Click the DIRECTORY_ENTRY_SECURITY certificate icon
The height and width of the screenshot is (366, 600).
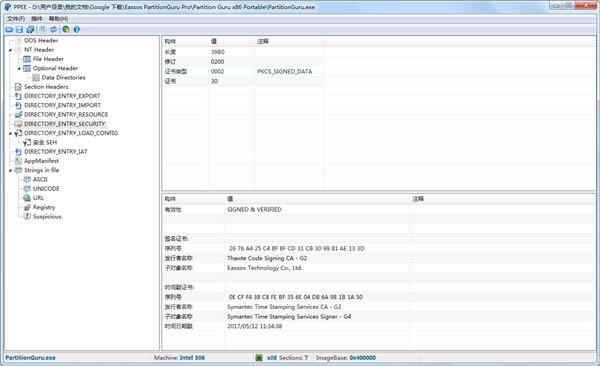(18, 124)
